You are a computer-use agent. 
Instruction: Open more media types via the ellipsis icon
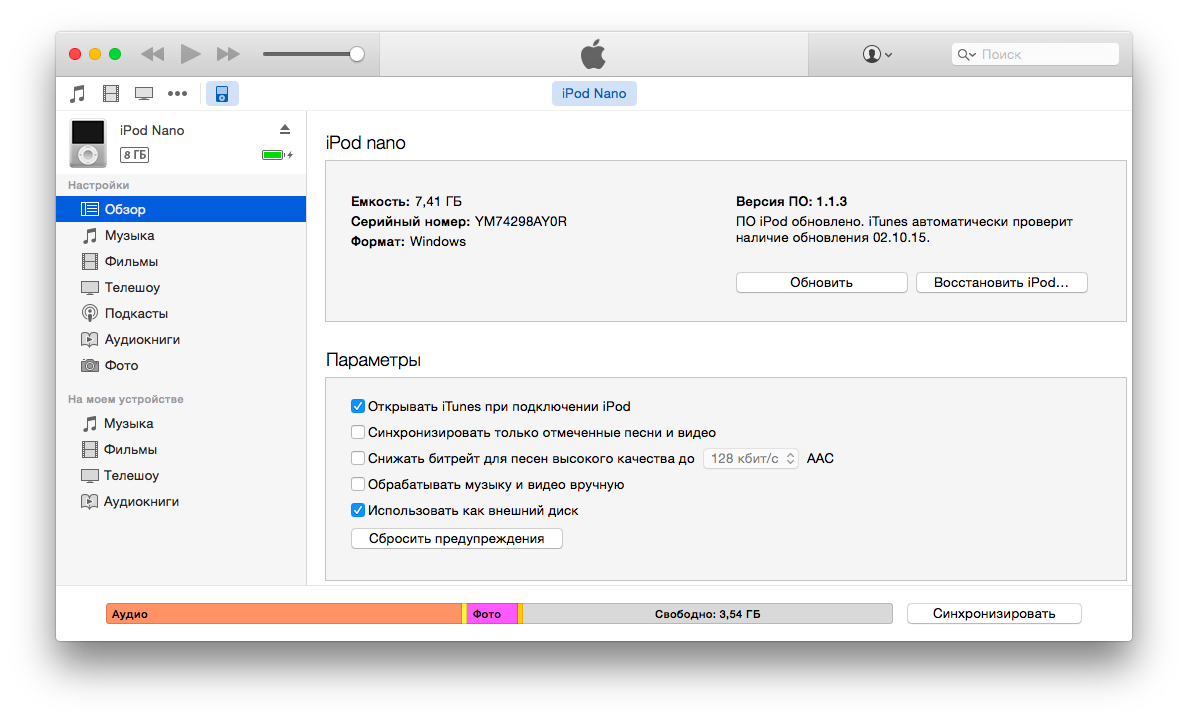click(177, 93)
